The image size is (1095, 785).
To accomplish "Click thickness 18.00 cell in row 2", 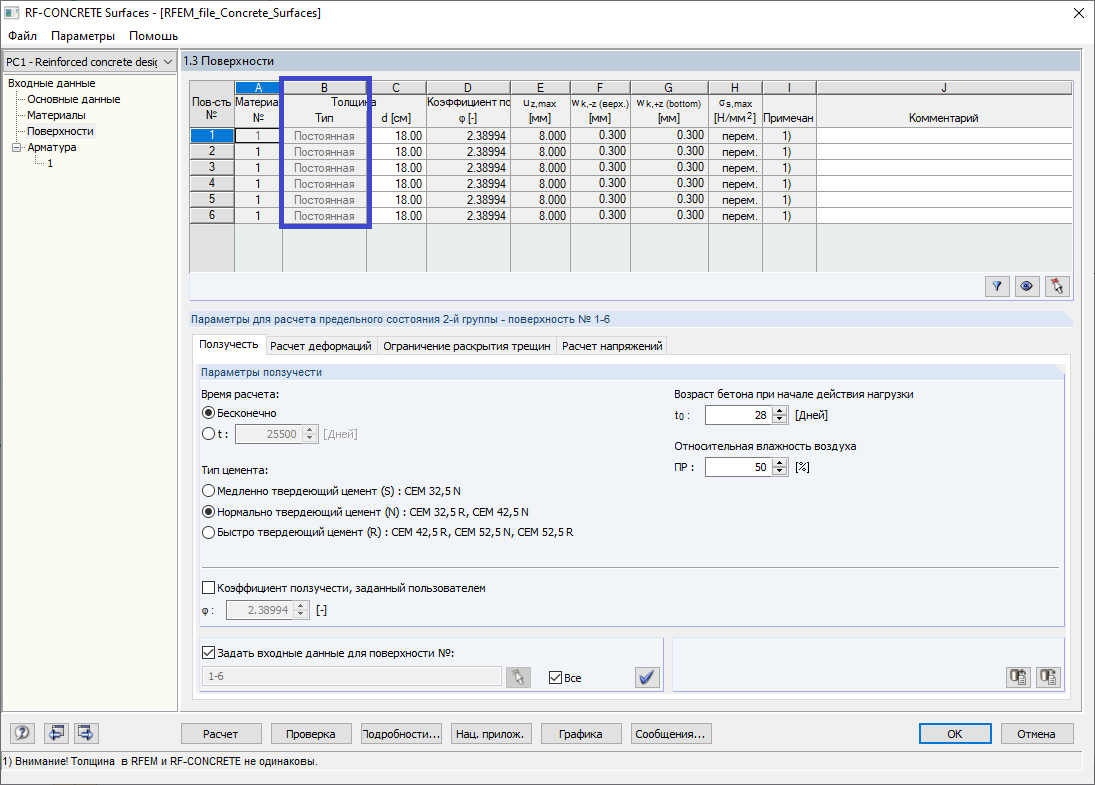I will point(396,152).
